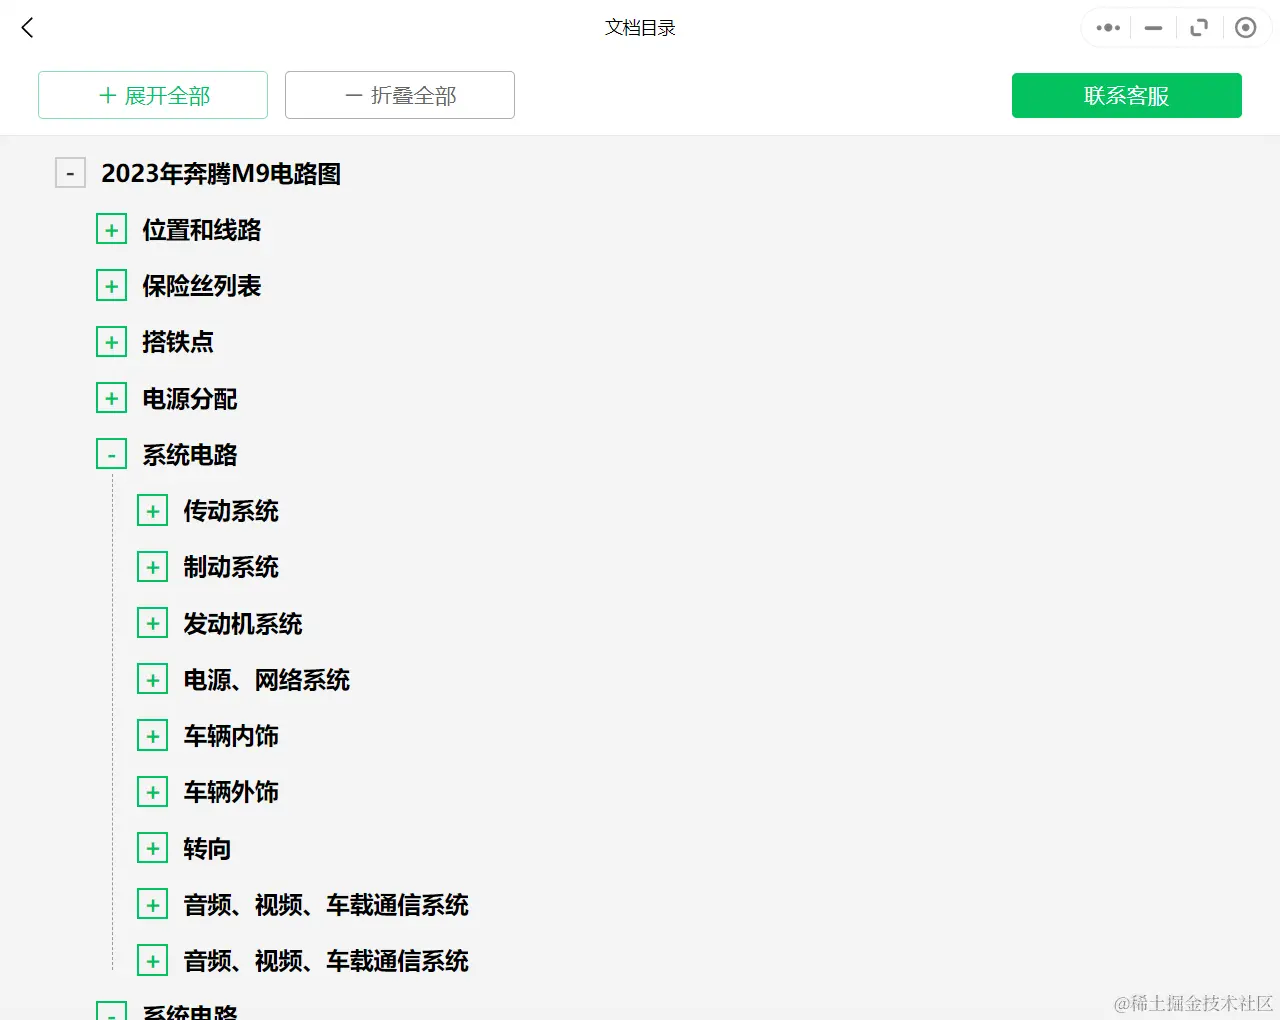This screenshot has height=1020, width=1280.
Task: Go back using the back arrow
Action: pos(26,27)
